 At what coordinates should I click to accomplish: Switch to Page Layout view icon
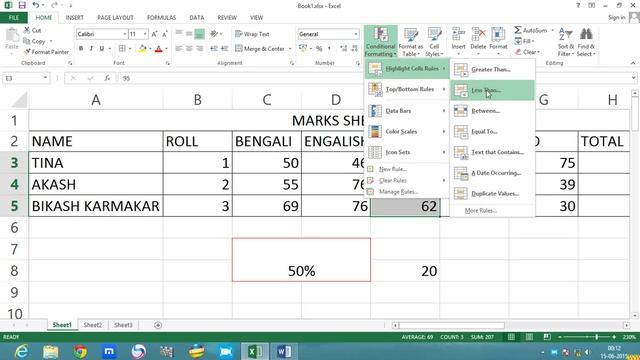(529, 337)
